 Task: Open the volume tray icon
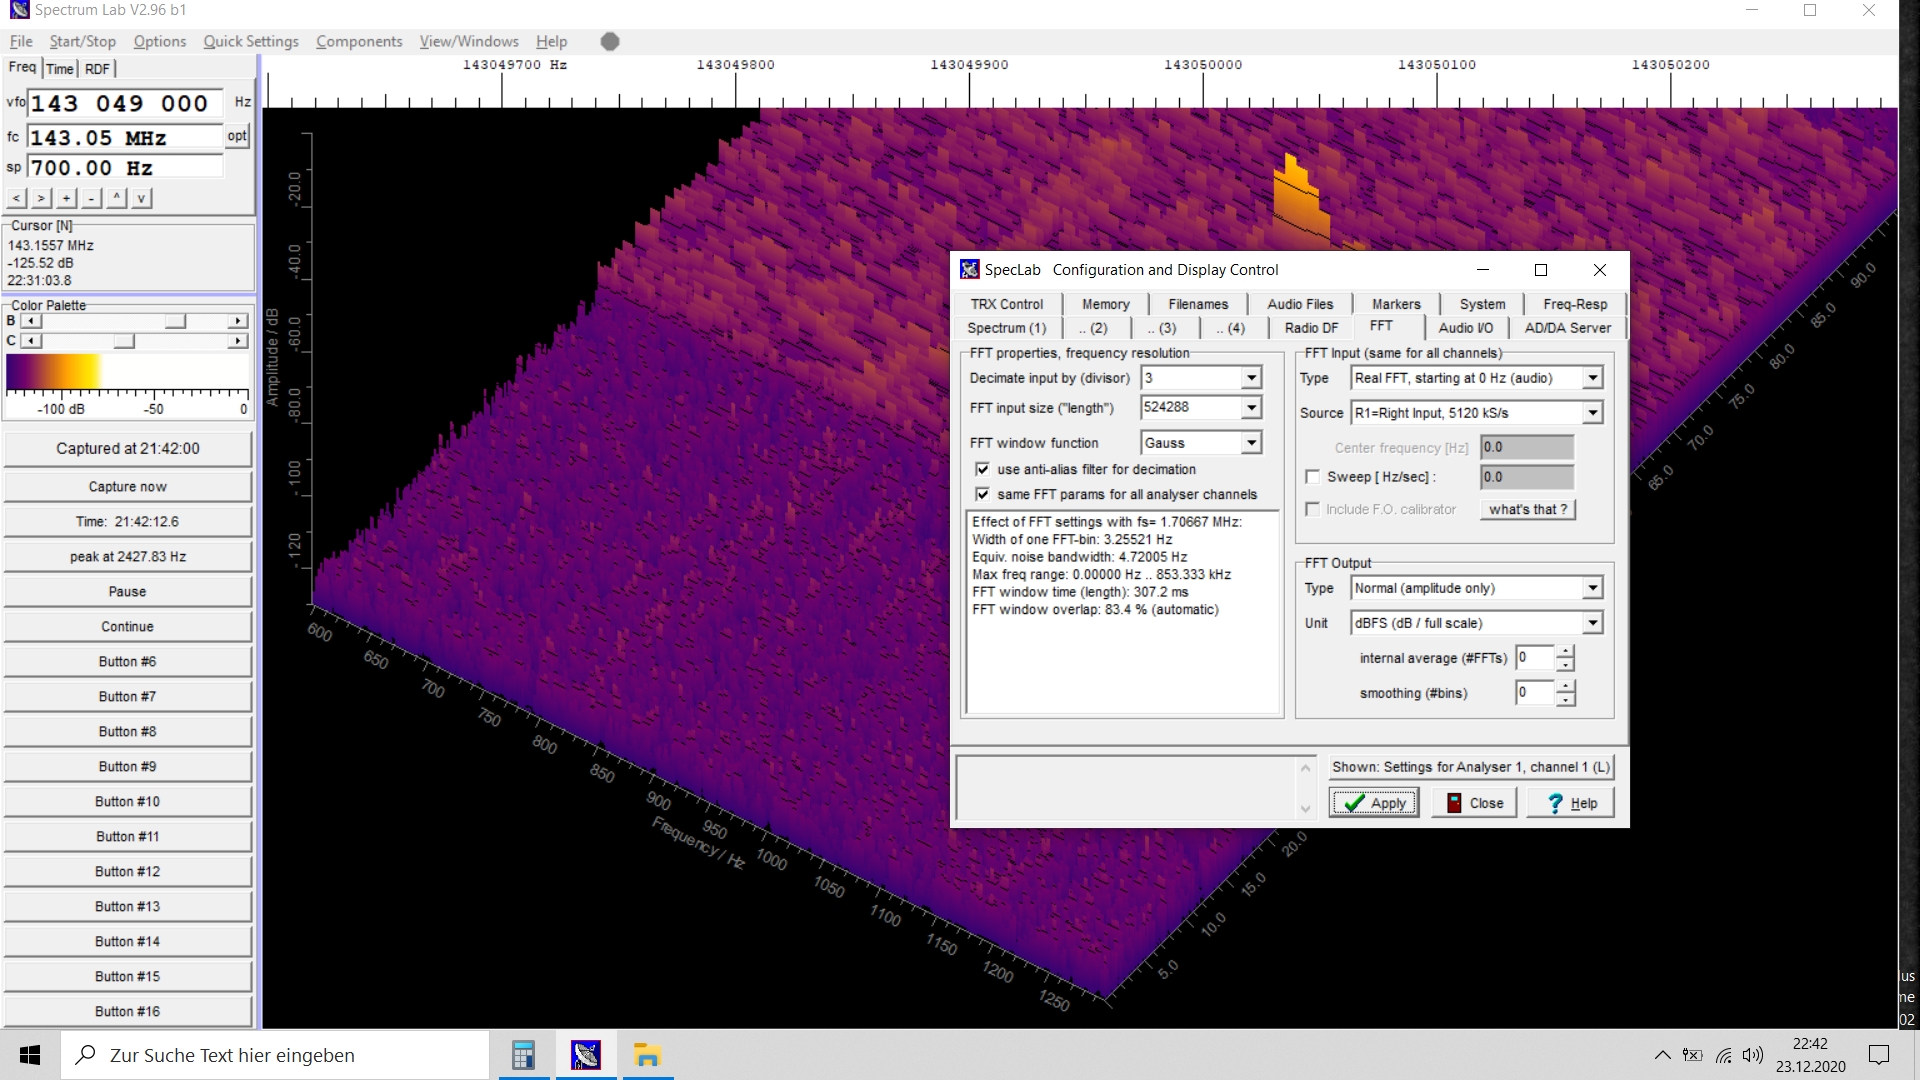[x=1753, y=1055]
